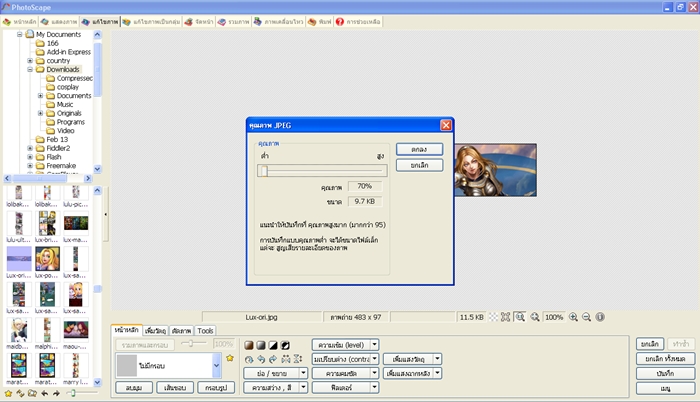
Task: Switch to the แสดงภาพ viewer tab
Action: [x=59, y=21]
